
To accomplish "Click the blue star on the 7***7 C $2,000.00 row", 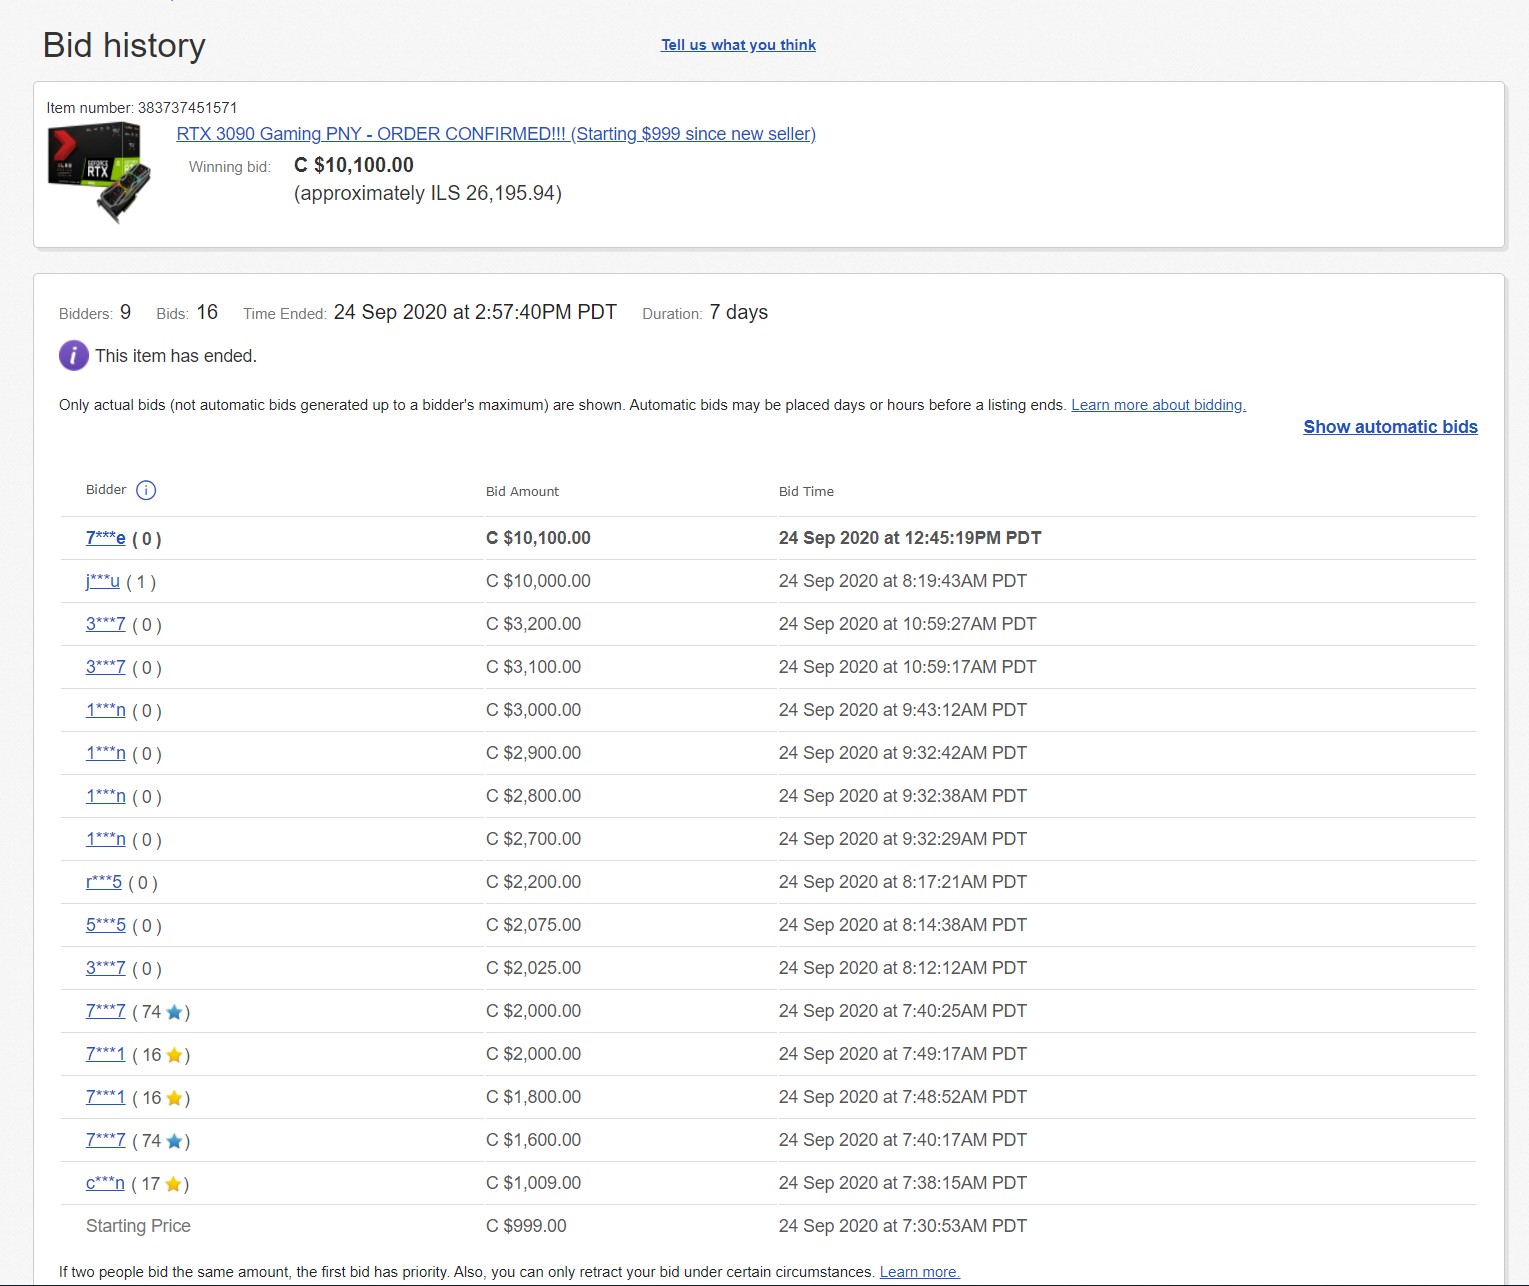I will click(174, 1012).
